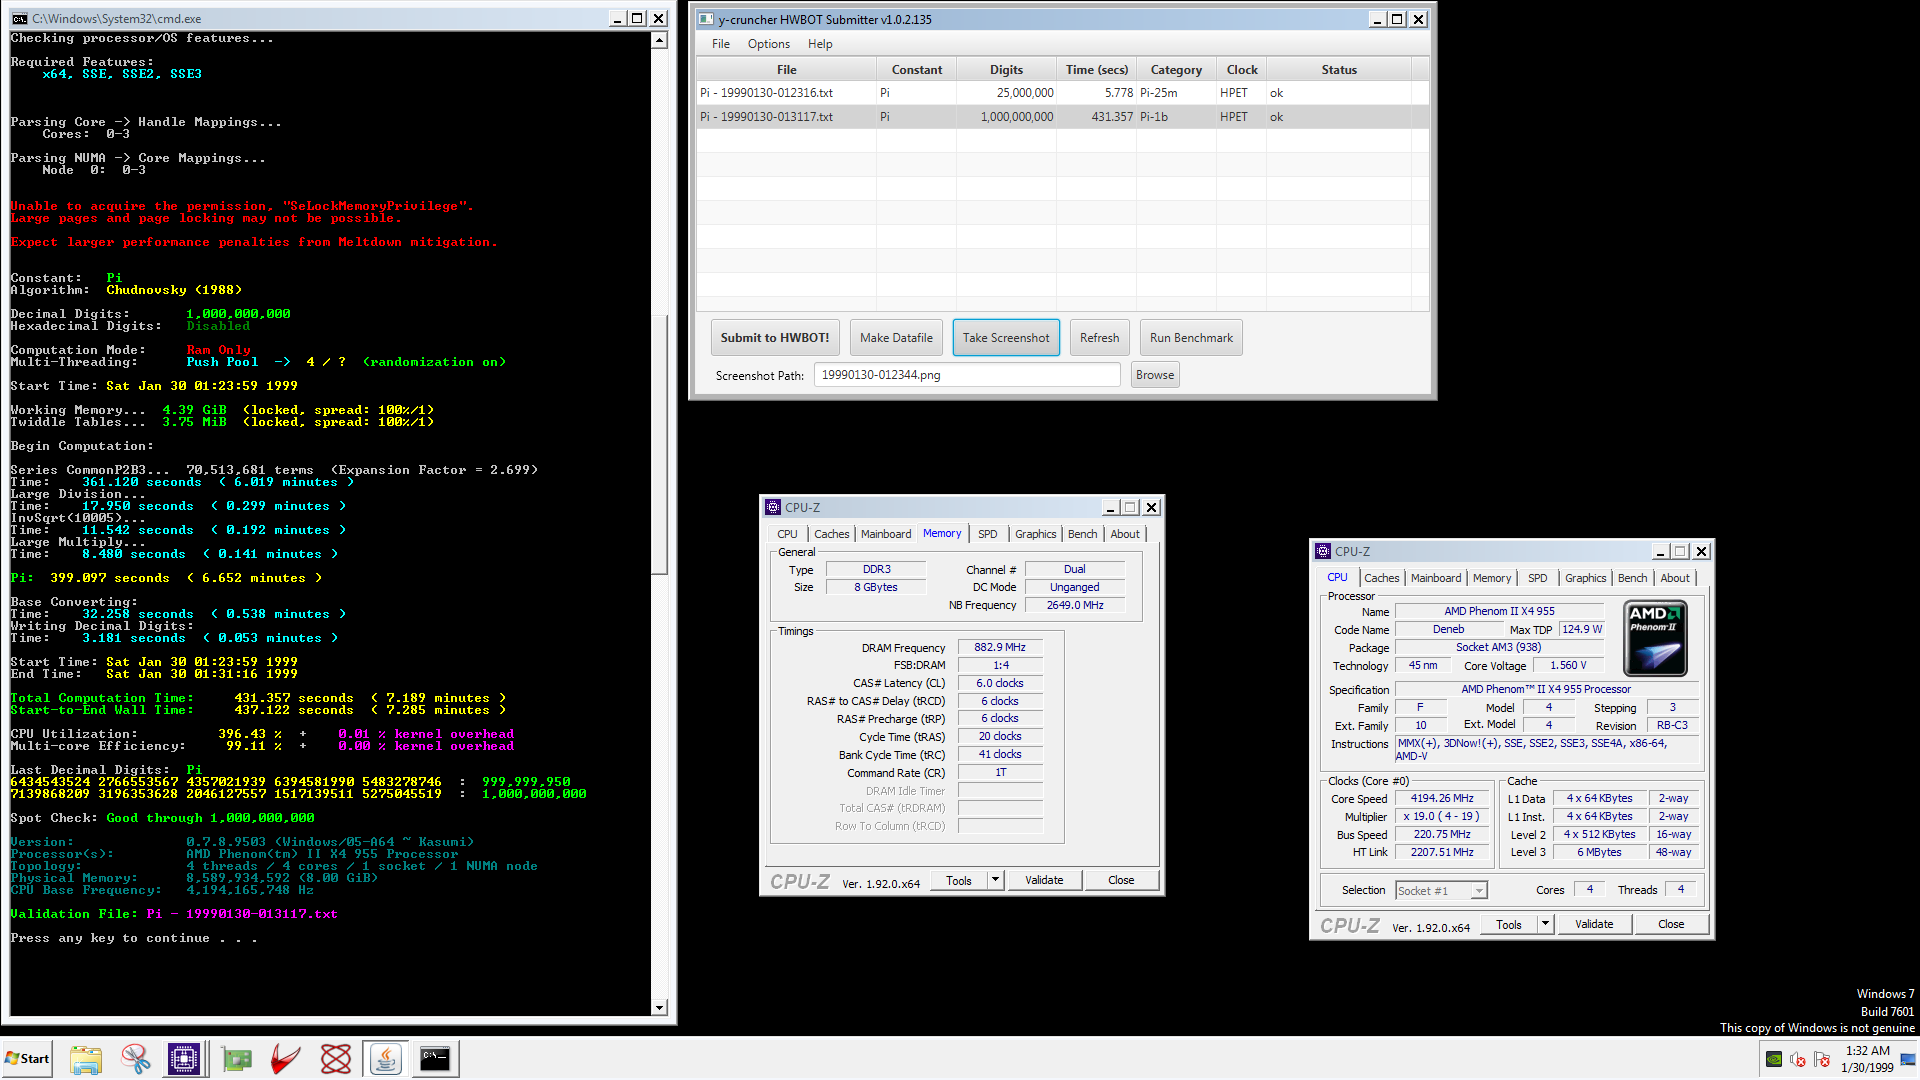Click the red swoosh taskbar icon
This screenshot has width=1920, height=1080.
(x=286, y=1059)
